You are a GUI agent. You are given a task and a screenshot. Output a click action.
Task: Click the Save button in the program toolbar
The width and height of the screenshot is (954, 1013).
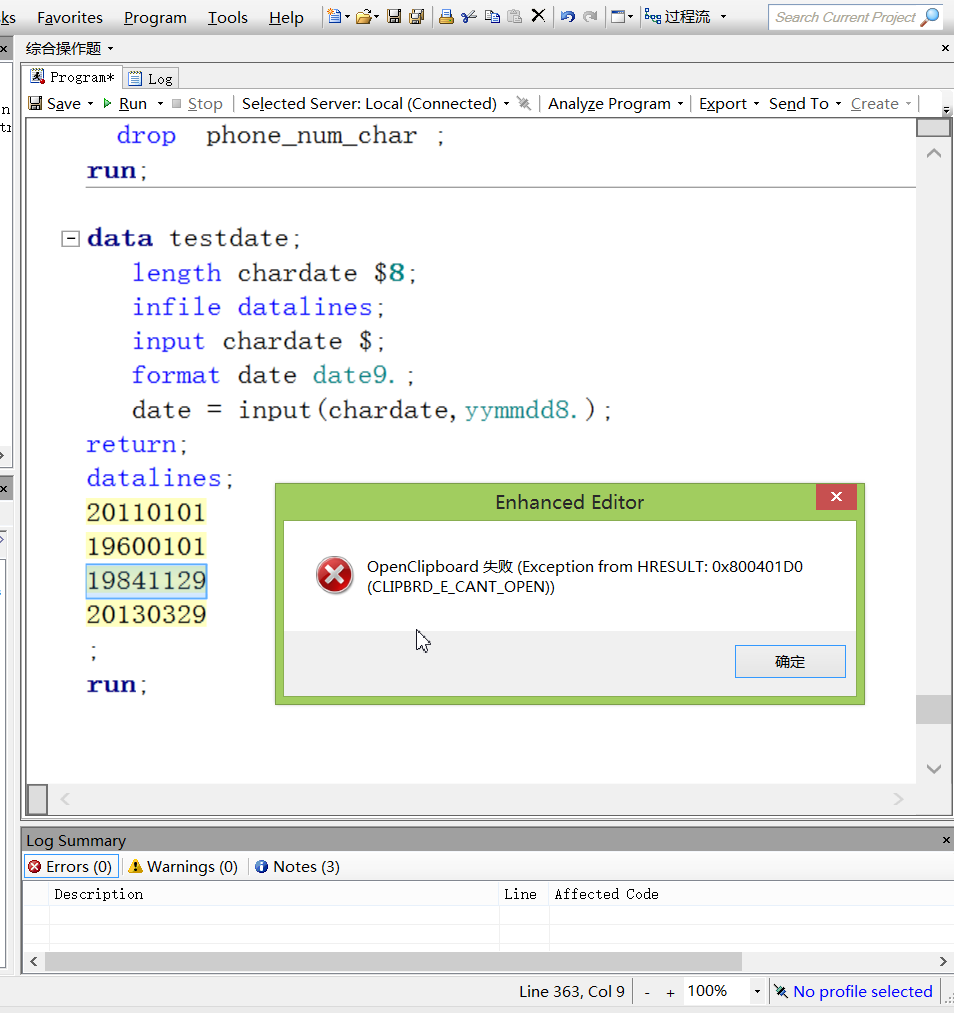click(x=55, y=104)
